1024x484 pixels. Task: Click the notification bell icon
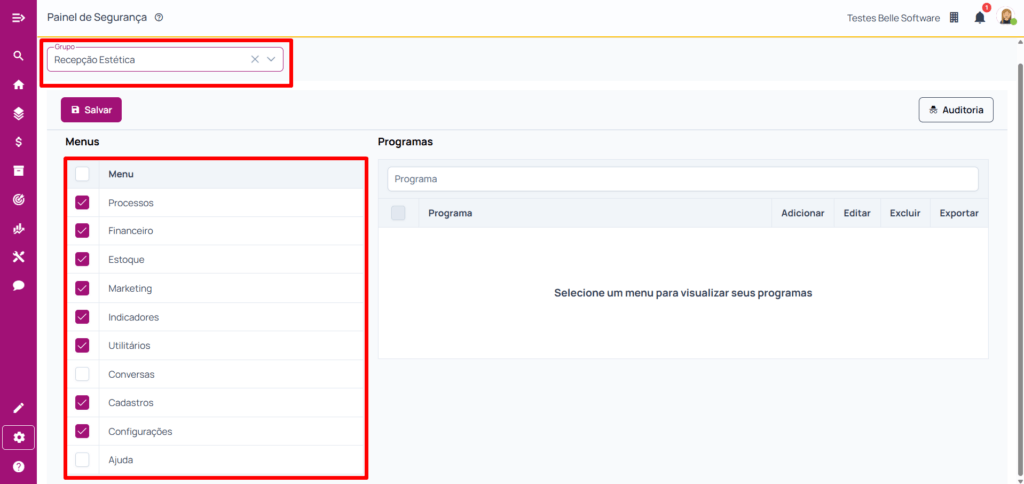(980, 17)
